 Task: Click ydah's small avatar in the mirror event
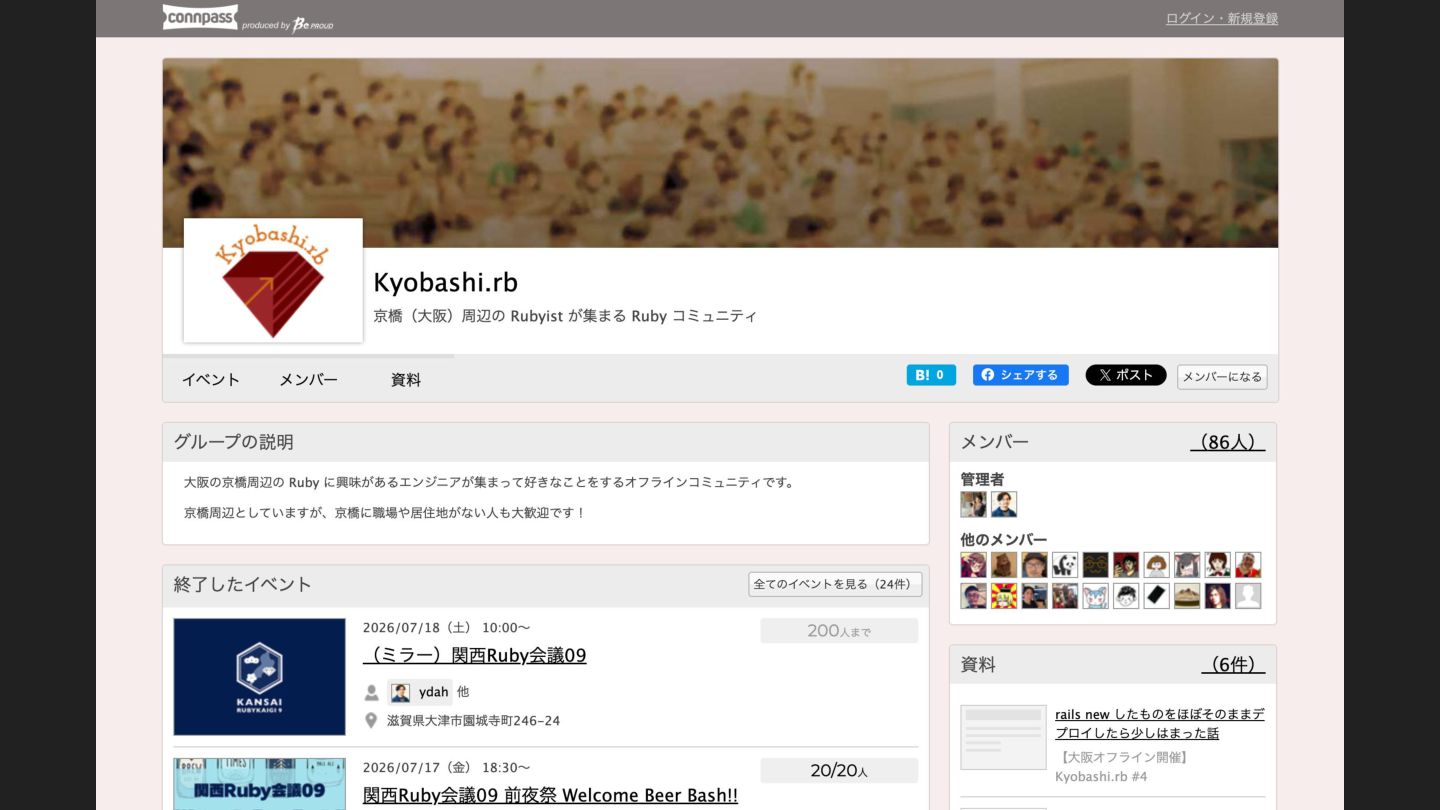pyautogui.click(x=400, y=692)
